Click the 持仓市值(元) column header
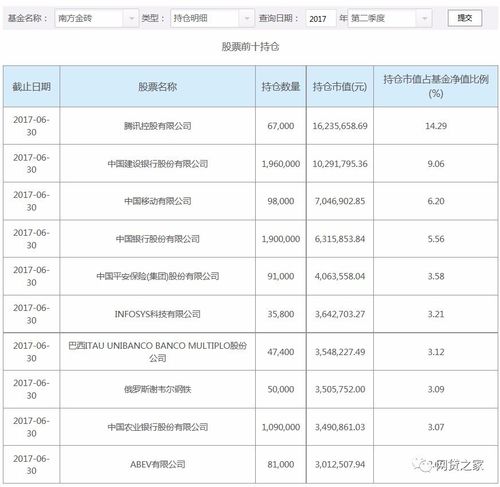Viewport: 500px width, 487px height. [x=340, y=87]
